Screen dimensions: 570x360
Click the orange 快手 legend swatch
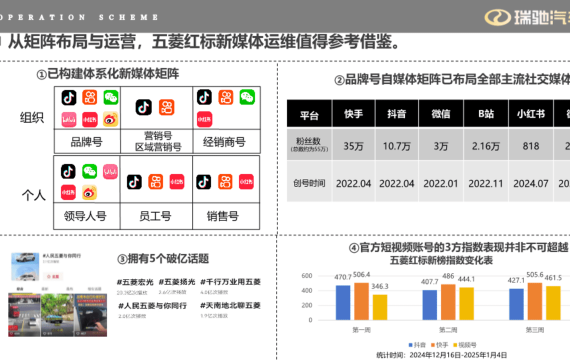(x=433, y=345)
